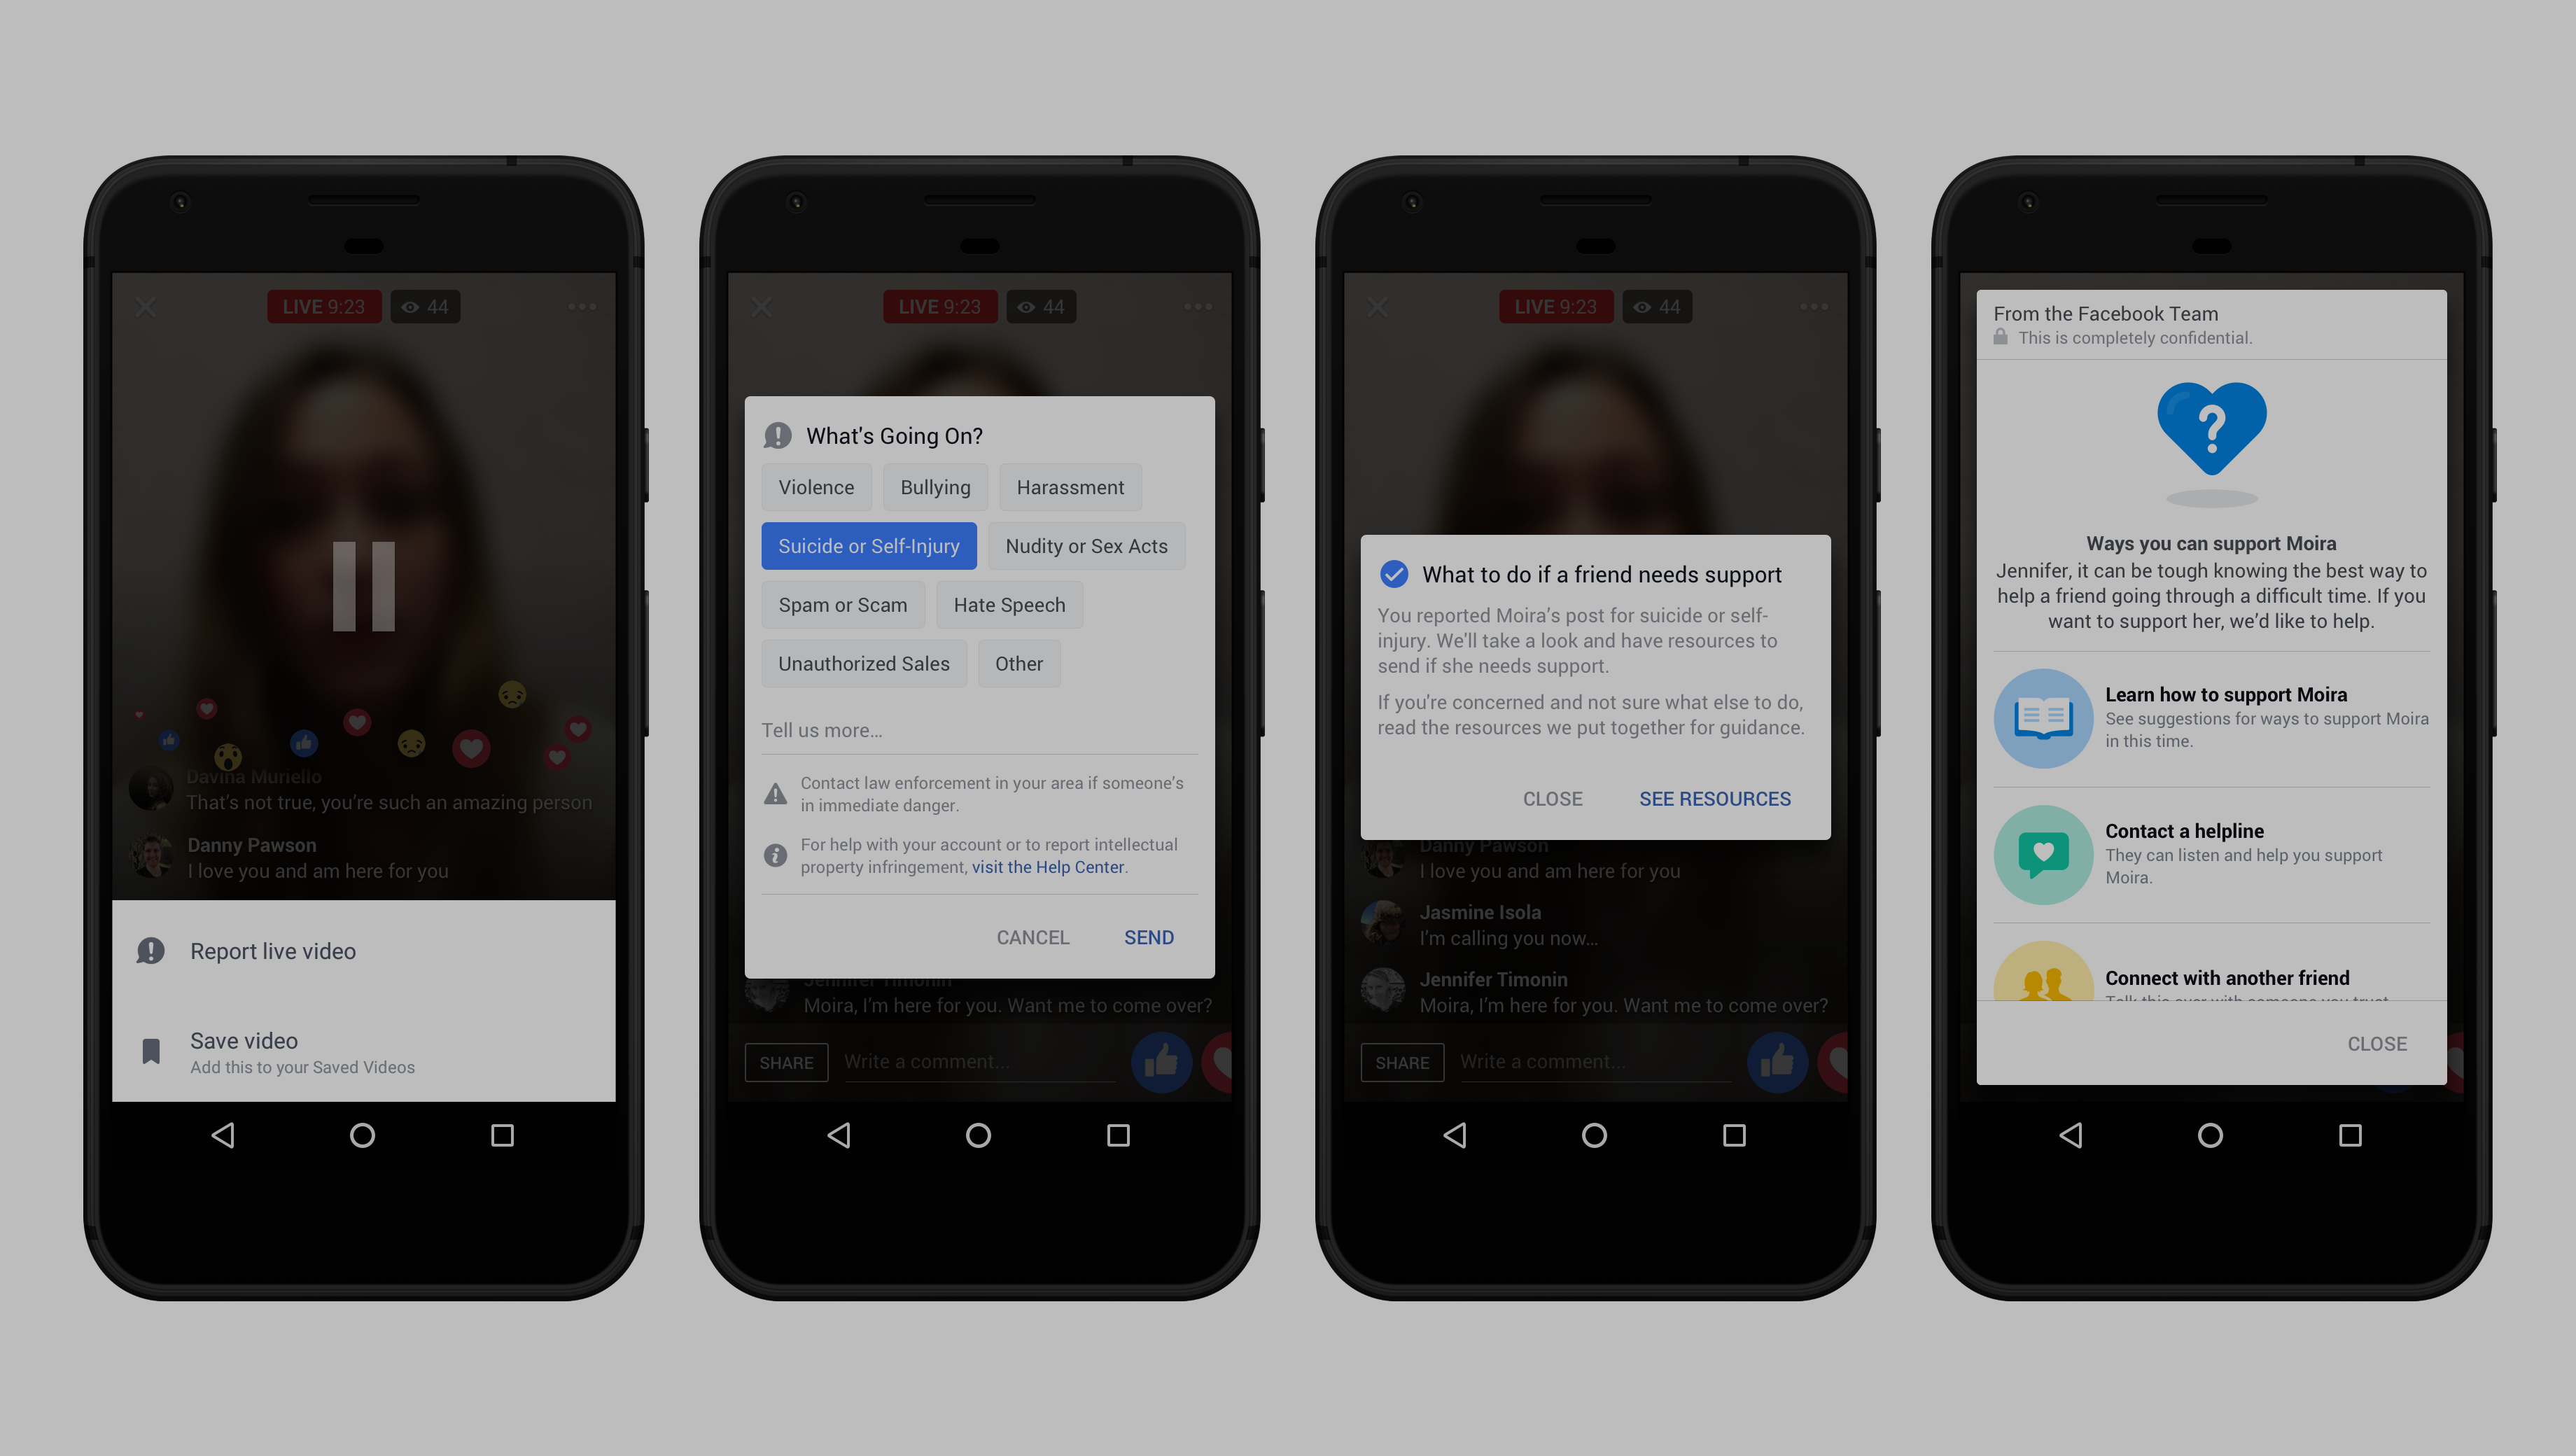This screenshot has width=2576, height=1456.
Task: Click the Violence category option
Action: pyautogui.click(x=815, y=486)
